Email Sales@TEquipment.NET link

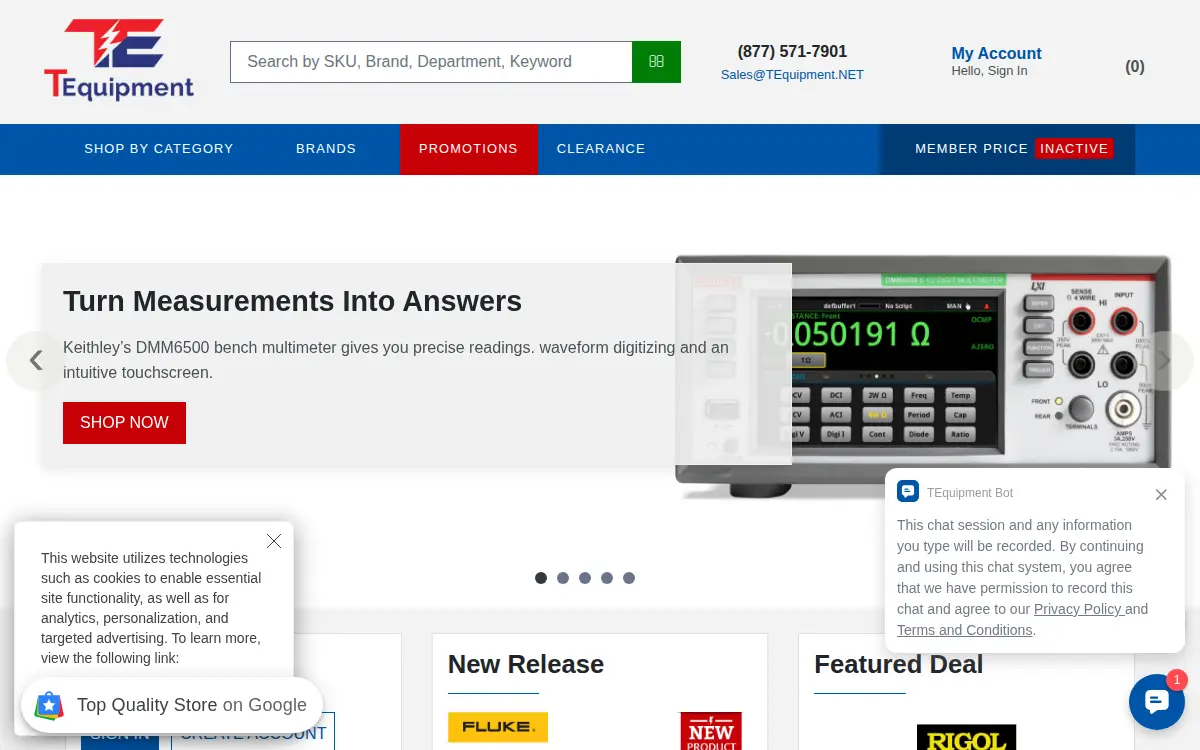[x=792, y=75]
